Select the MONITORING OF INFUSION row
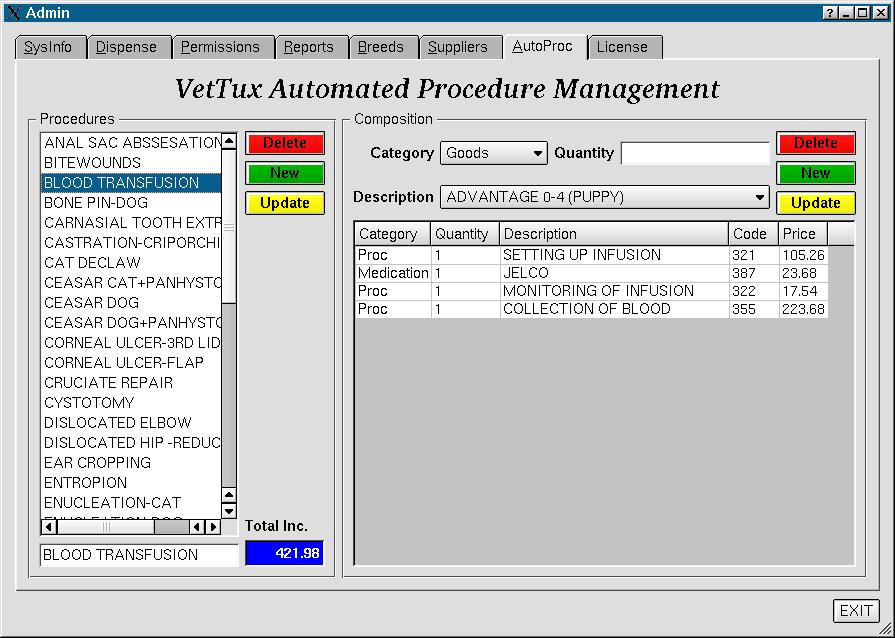This screenshot has width=895, height=638. pos(591,291)
